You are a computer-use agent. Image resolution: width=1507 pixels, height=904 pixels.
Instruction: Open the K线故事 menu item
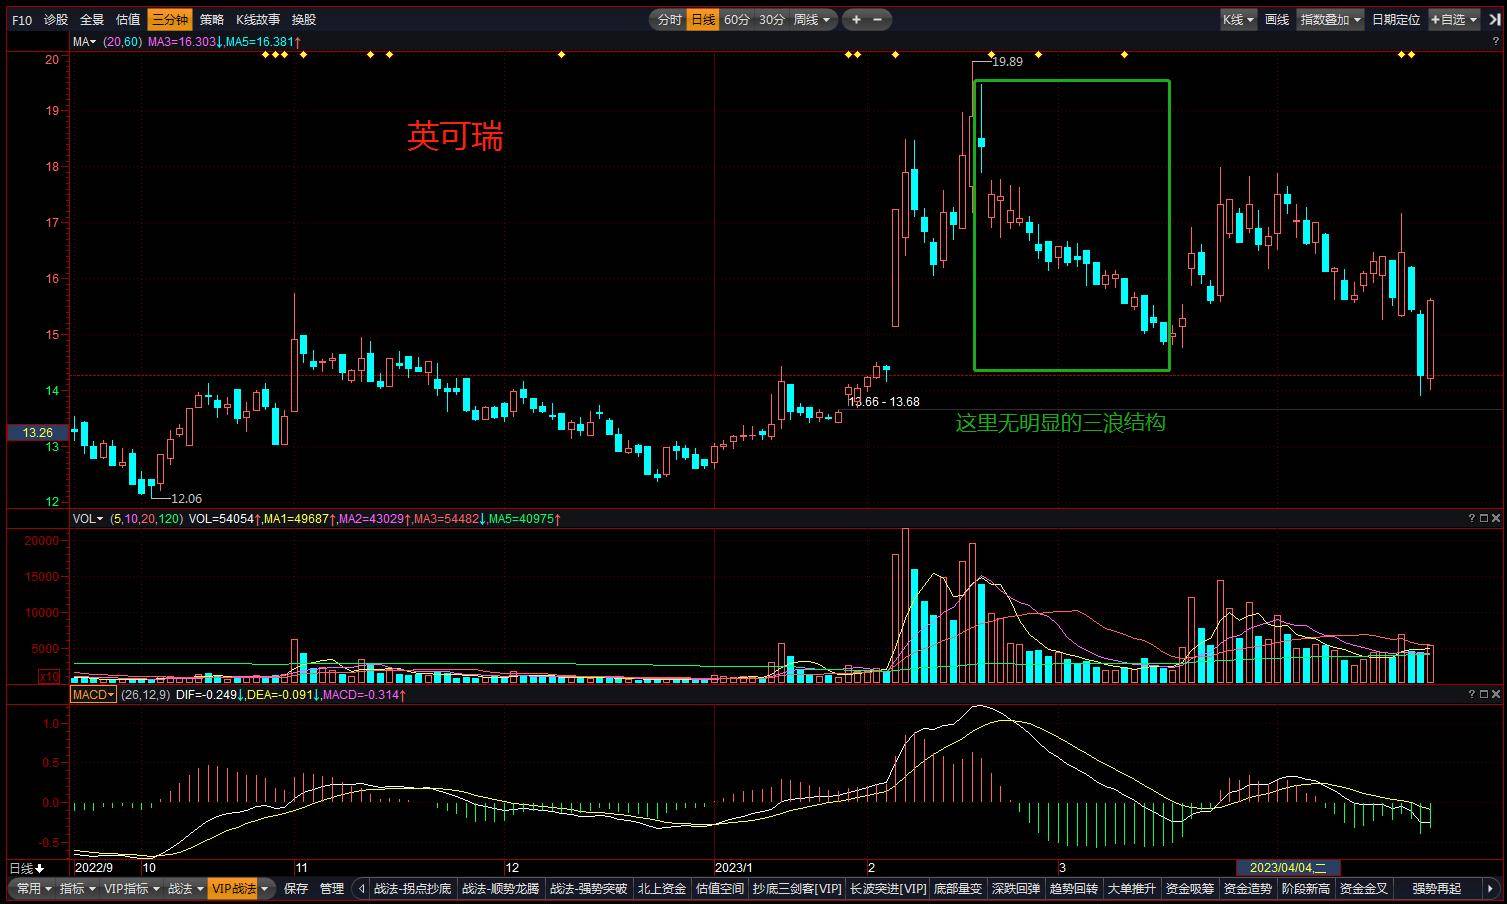pyautogui.click(x=258, y=19)
